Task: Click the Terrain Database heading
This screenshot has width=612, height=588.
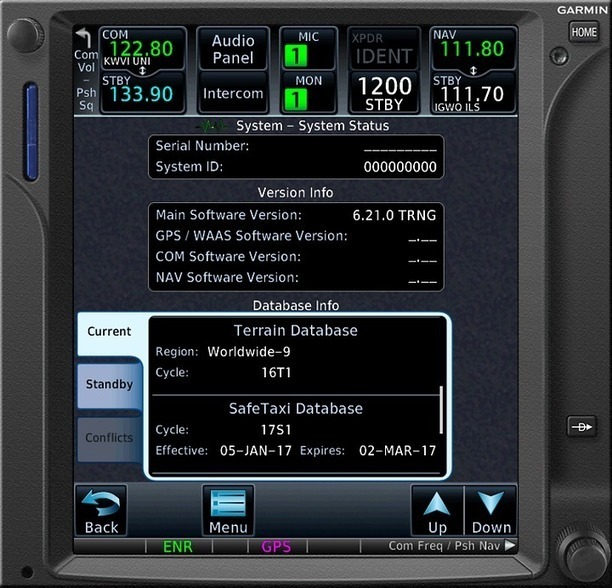Action: tap(295, 330)
